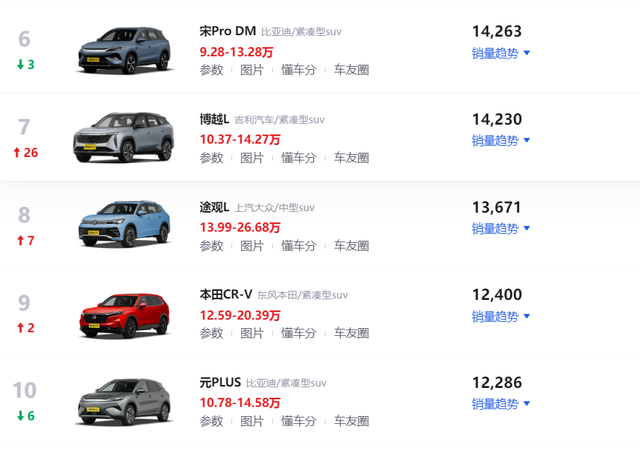
Task: Open 懂车分 for 途观L
Action: click(x=299, y=245)
